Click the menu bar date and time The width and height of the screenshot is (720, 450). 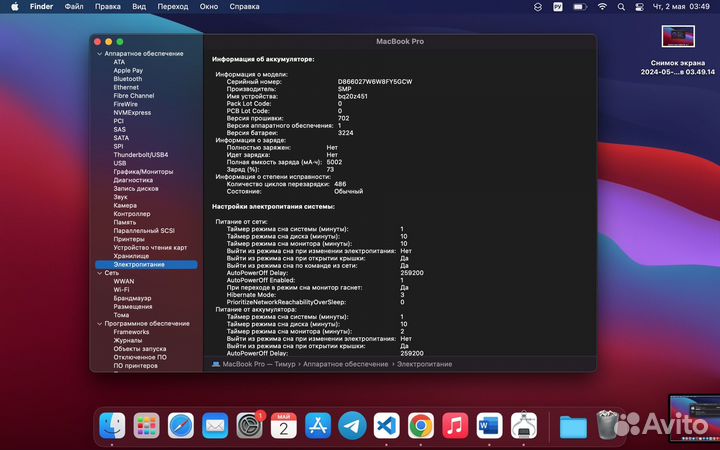tap(681, 7)
